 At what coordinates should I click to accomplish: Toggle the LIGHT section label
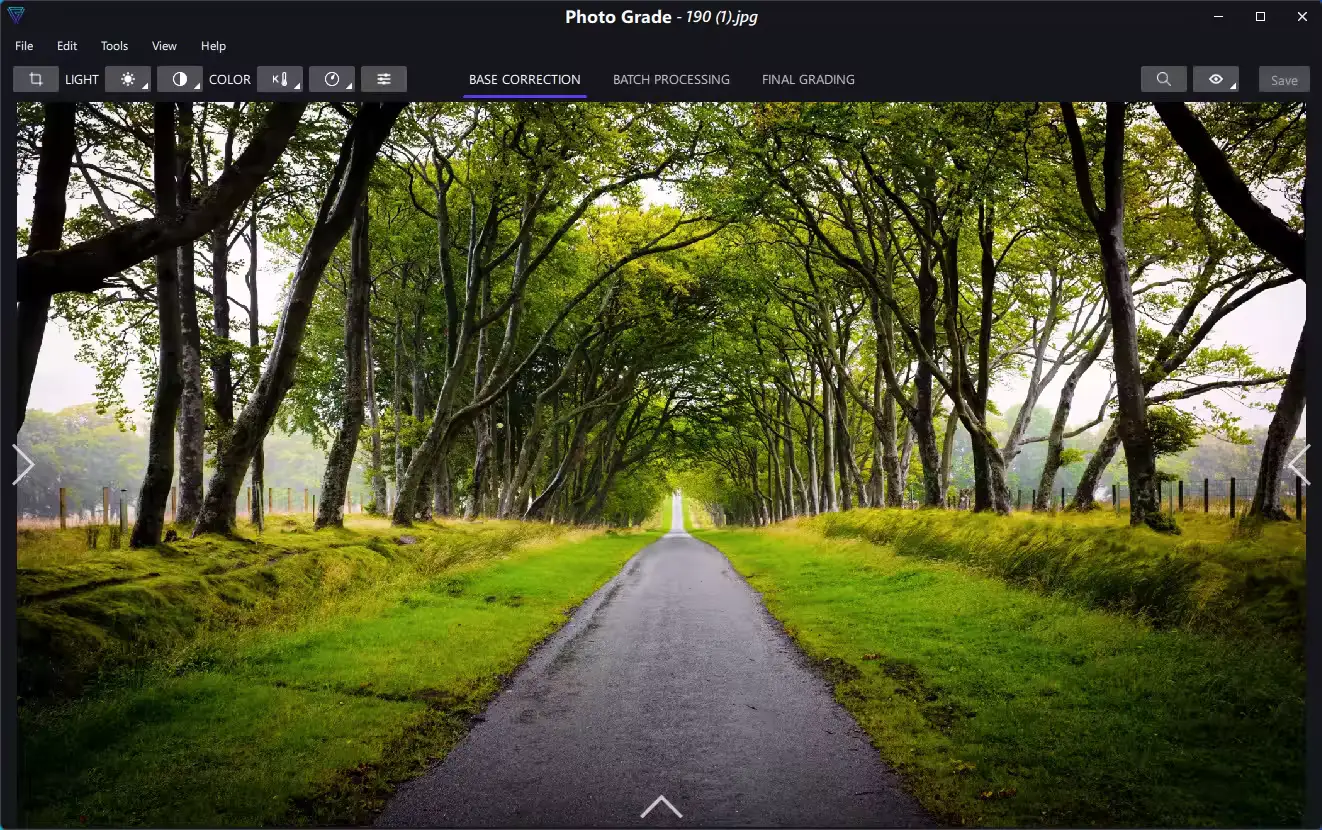click(81, 79)
